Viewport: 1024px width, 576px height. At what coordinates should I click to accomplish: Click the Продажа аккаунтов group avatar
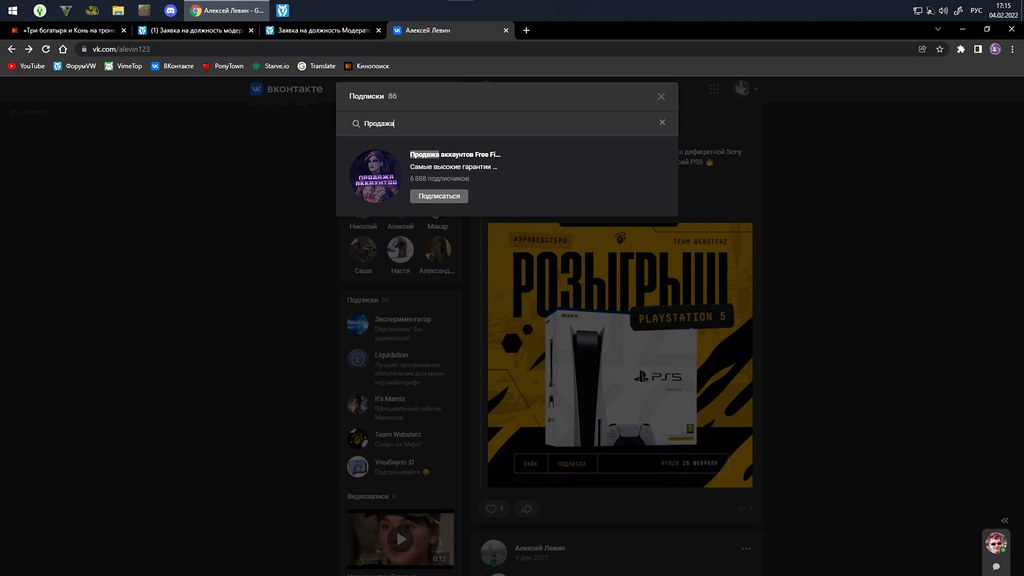point(375,176)
